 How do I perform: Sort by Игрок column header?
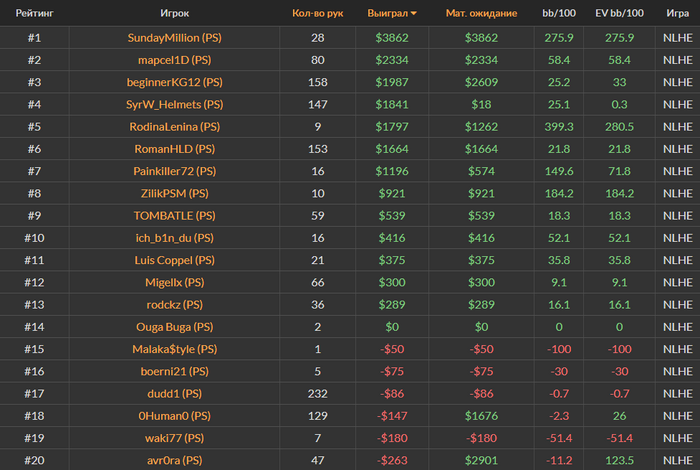[175, 13]
